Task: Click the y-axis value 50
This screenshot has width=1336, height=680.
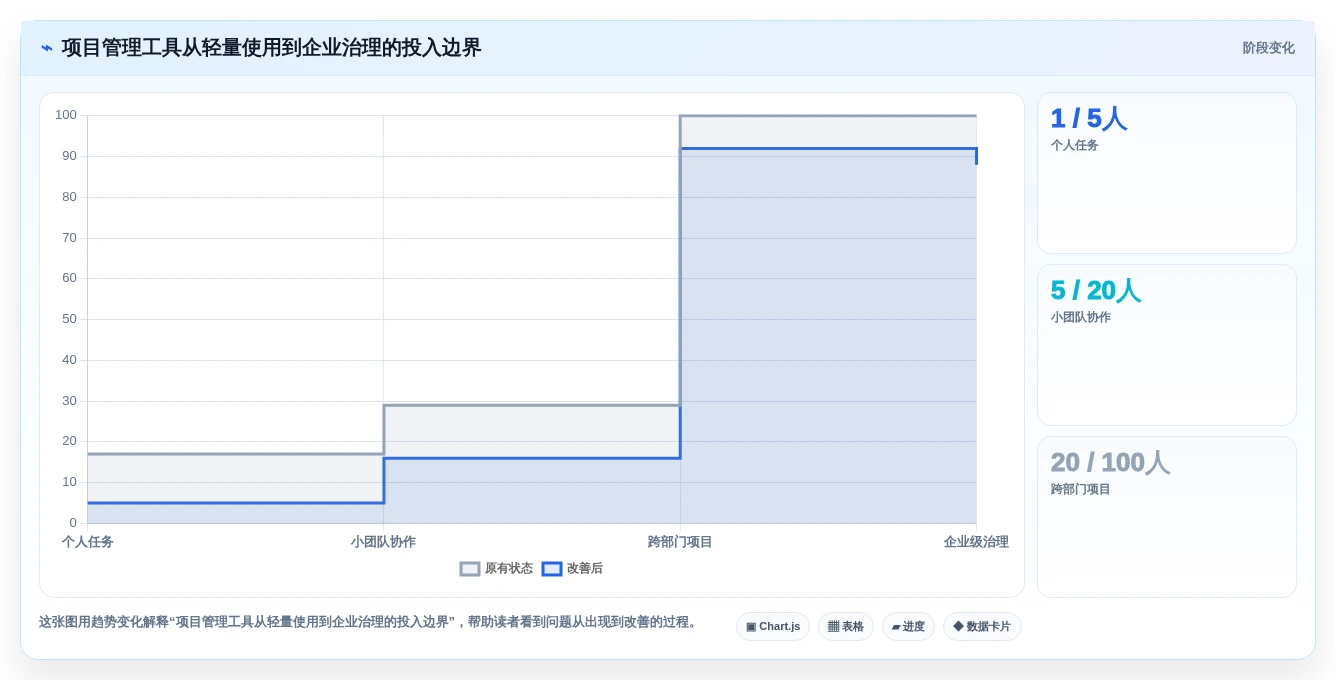Action: pyautogui.click(x=69, y=319)
